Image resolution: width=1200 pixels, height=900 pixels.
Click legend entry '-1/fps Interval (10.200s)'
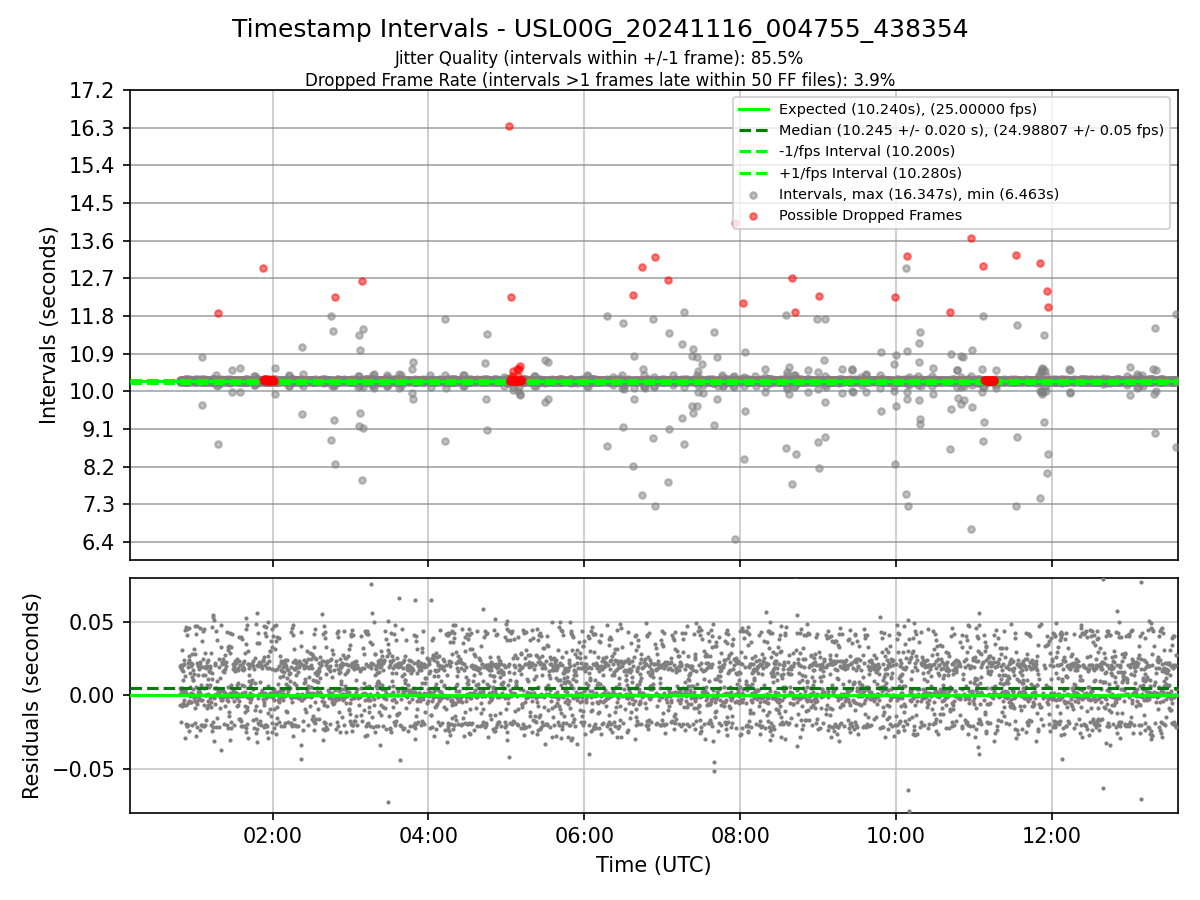coord(866,151)
